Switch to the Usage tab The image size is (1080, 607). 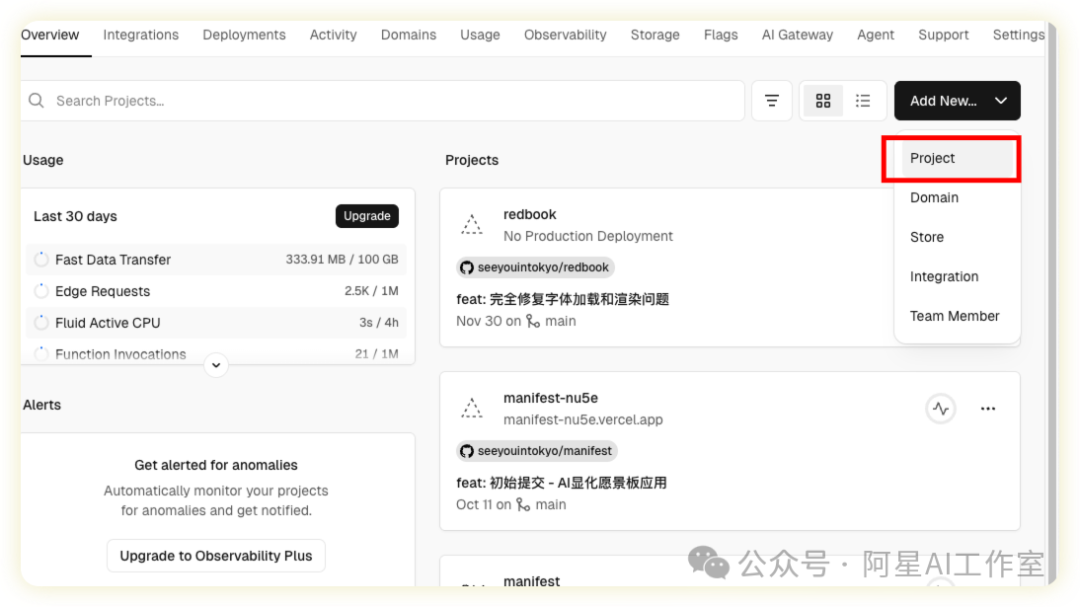coord(480,35)
